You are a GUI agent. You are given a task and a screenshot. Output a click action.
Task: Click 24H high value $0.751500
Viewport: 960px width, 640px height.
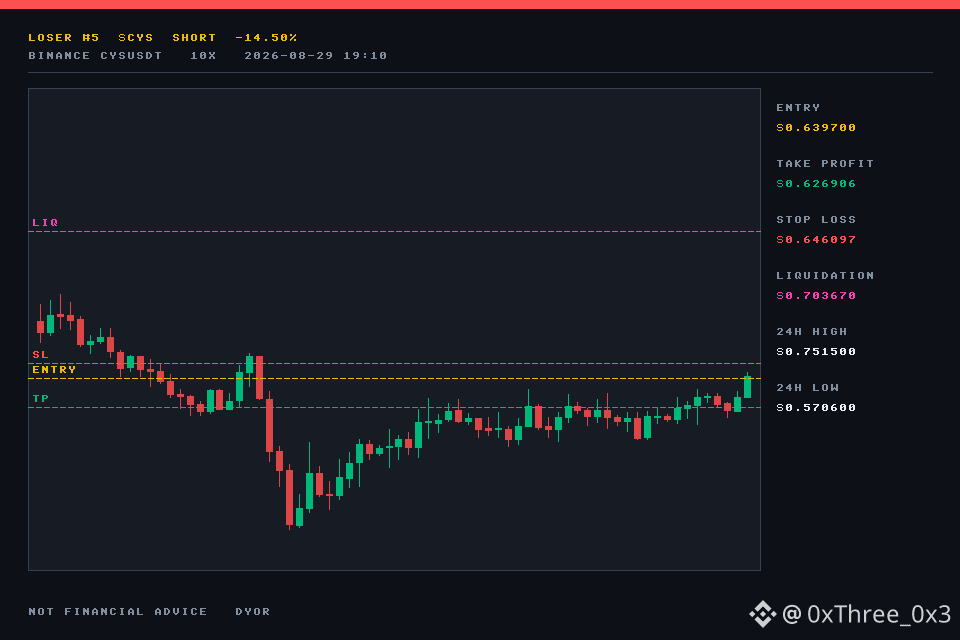[x=816, y=352]
